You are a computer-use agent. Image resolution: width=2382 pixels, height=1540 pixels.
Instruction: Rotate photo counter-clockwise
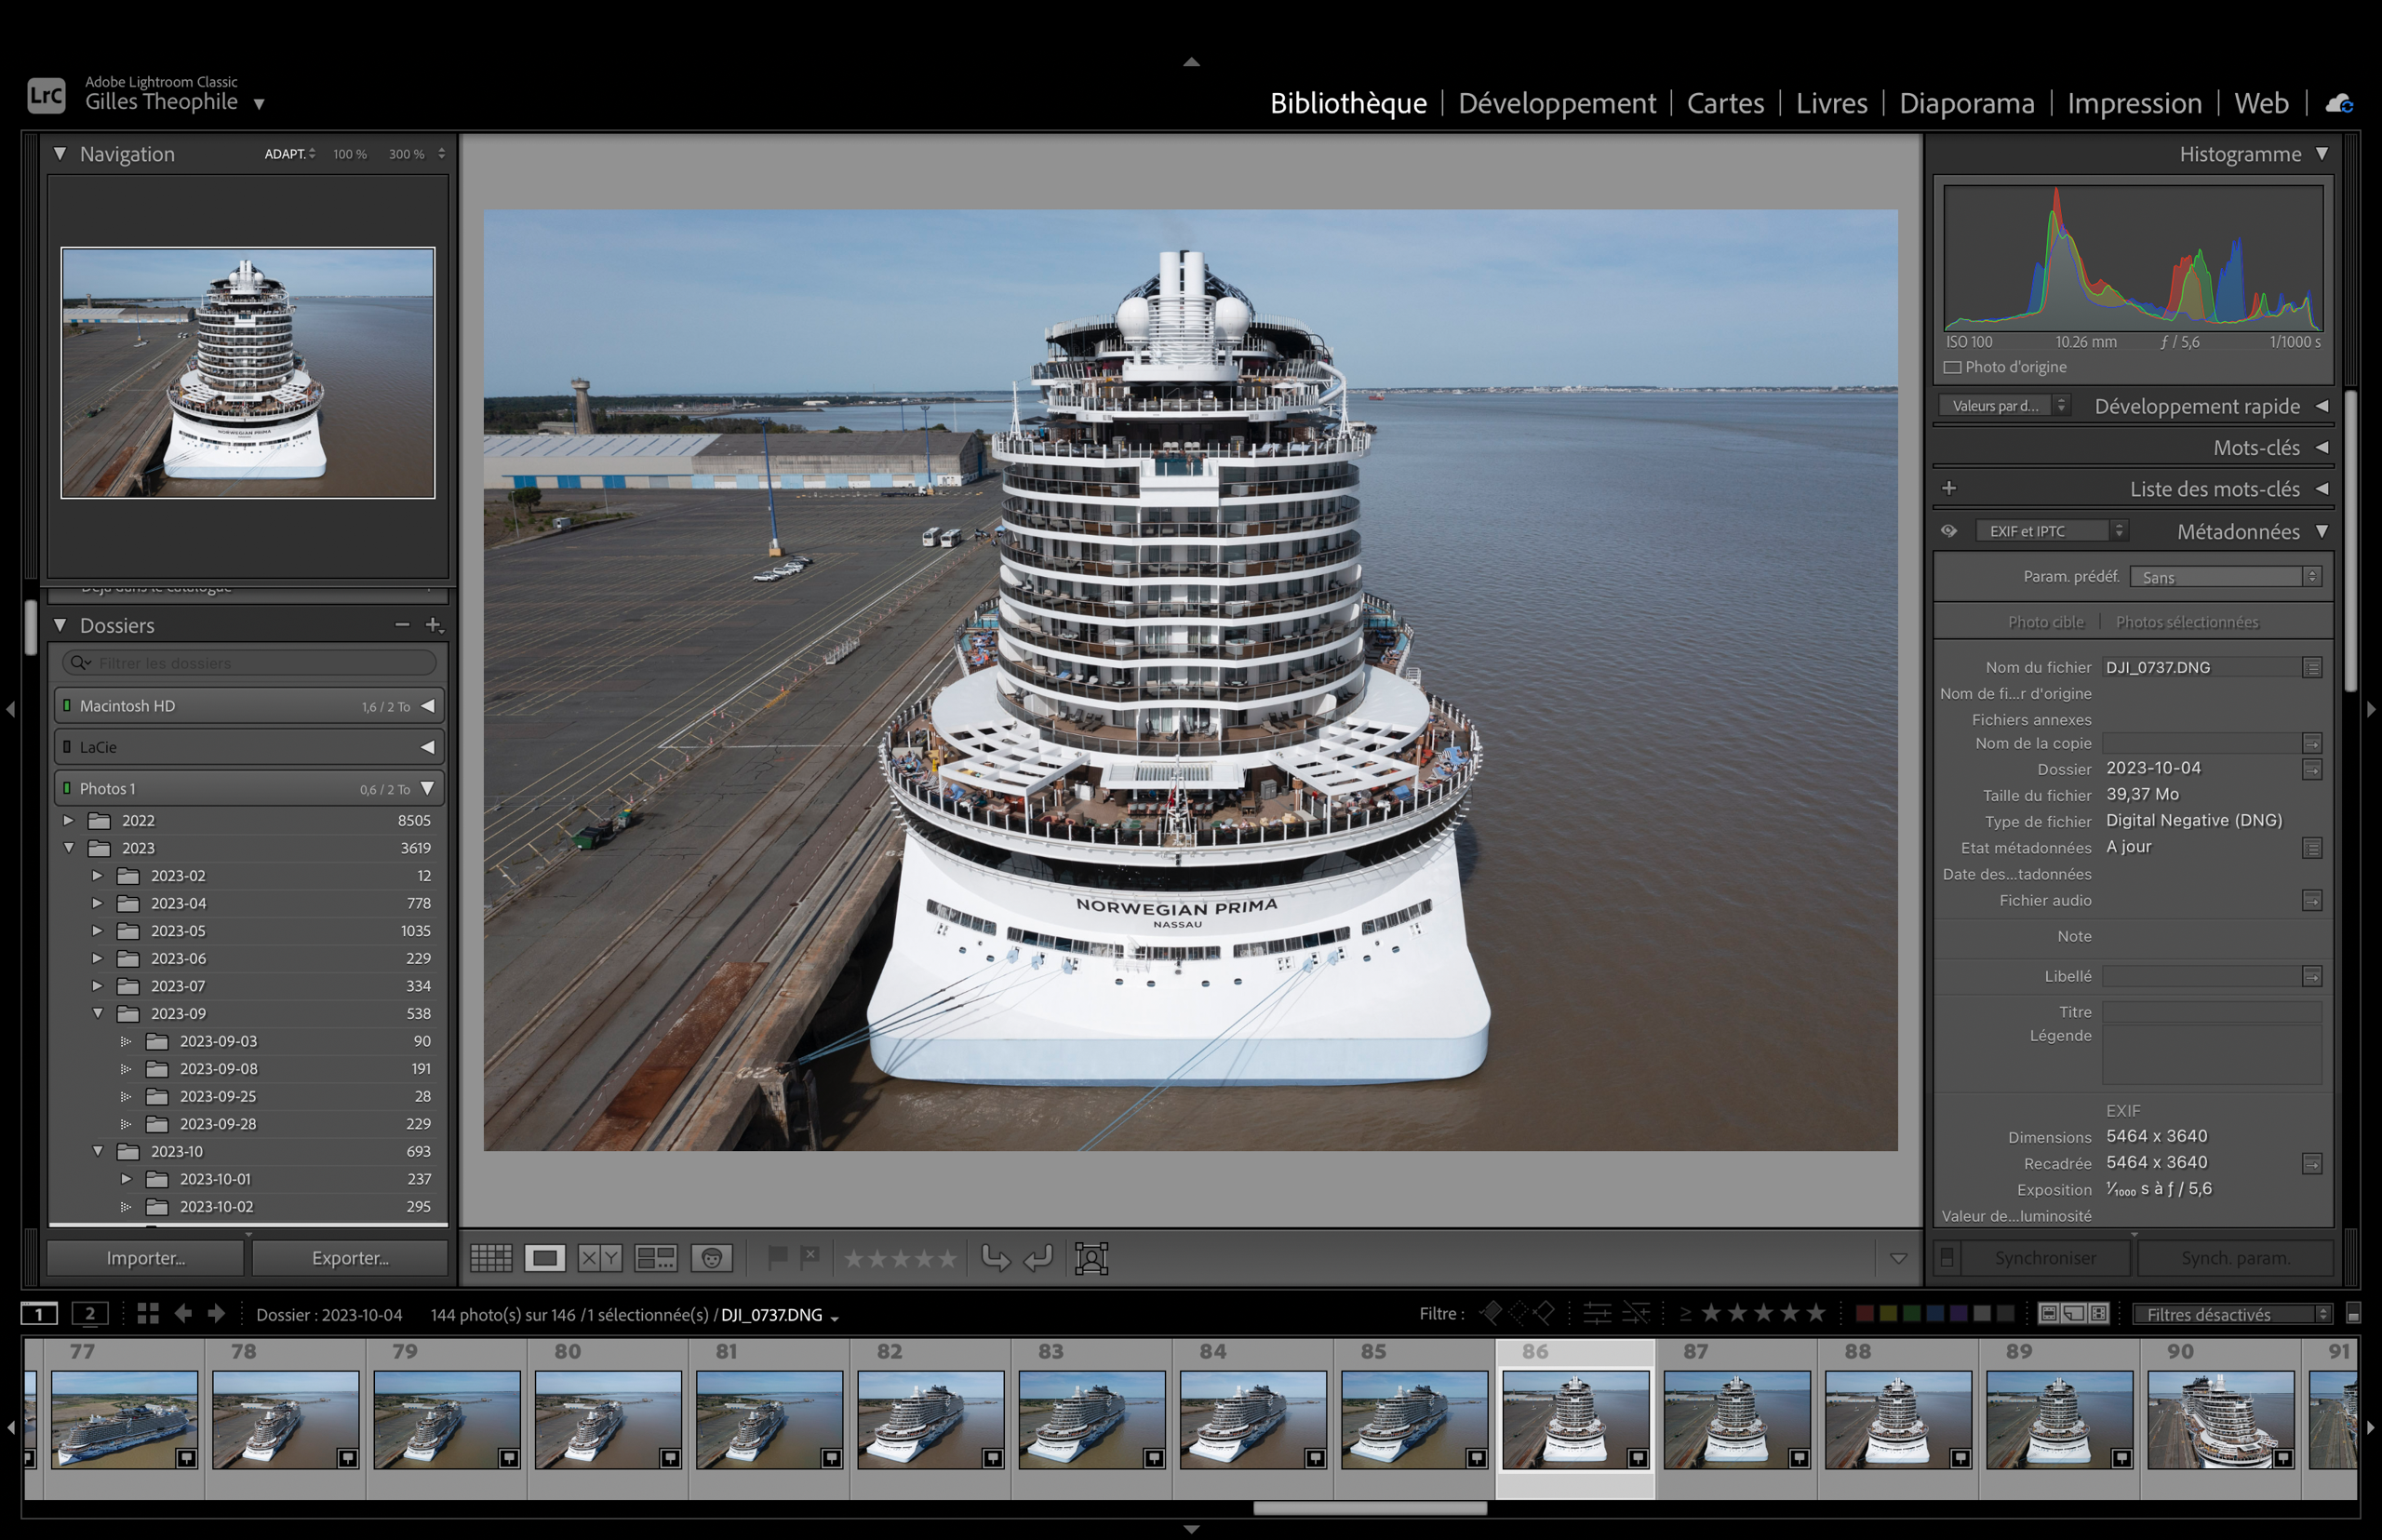coord(995,1258)
